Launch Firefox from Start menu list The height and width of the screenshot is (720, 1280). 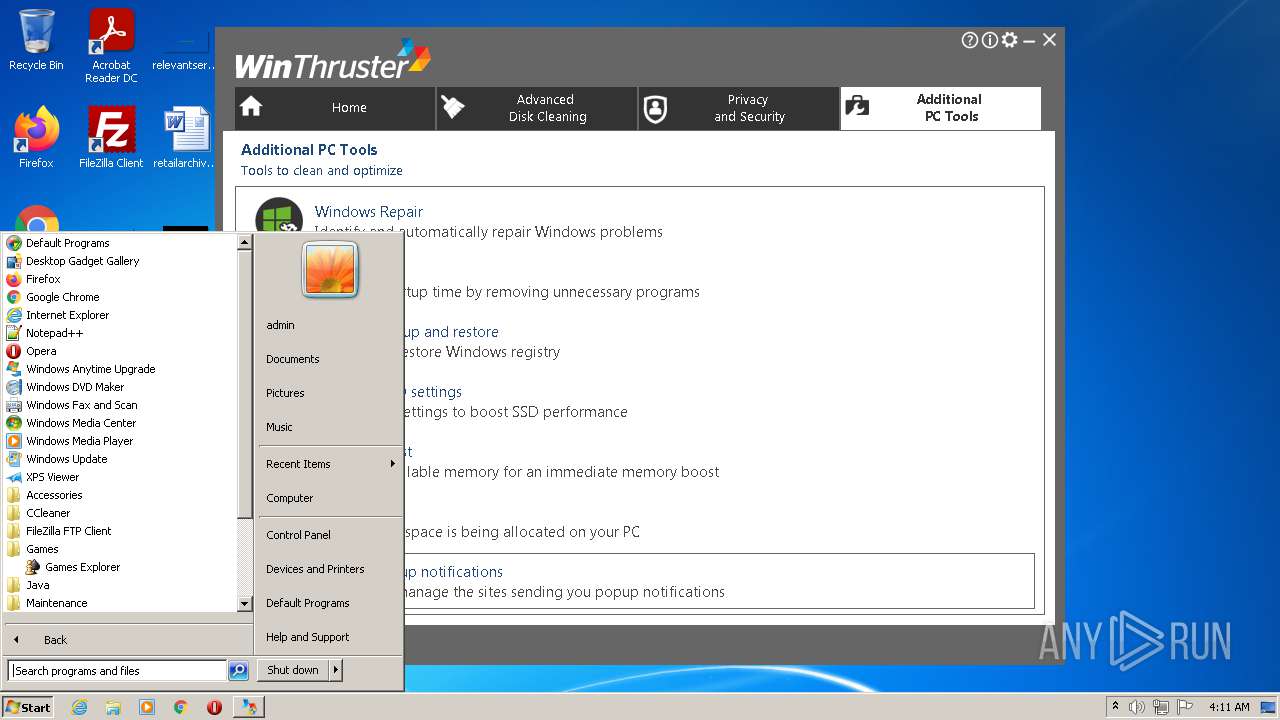(x=43, y=279)
